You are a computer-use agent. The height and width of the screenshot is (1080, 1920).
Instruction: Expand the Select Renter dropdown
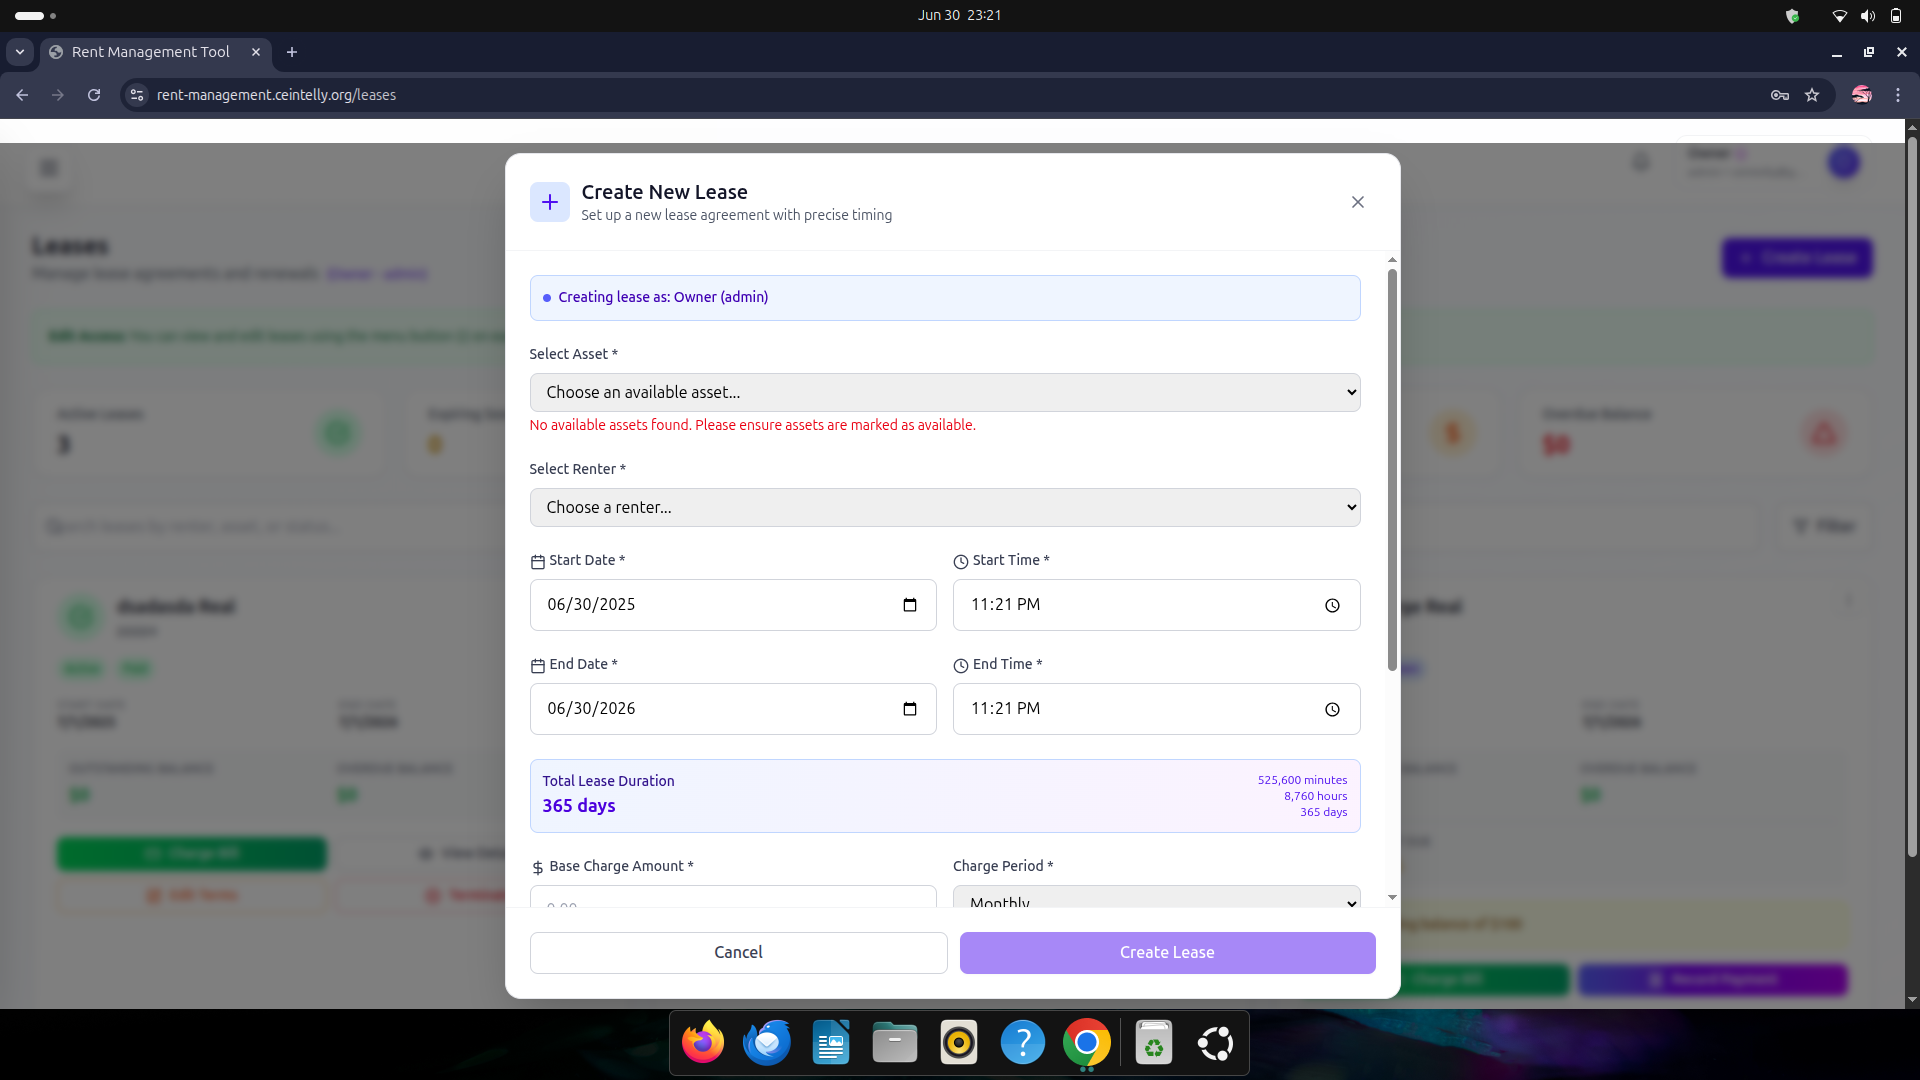[944, 508]
